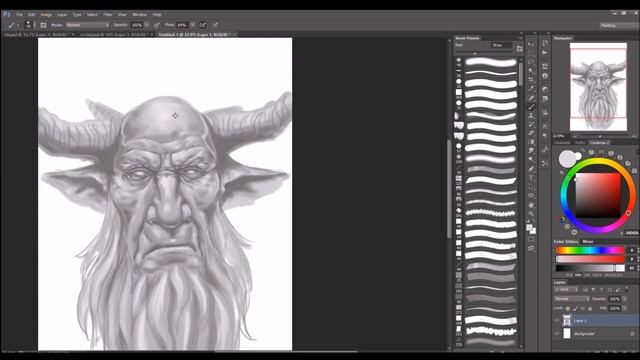
Task: Click the red saturation slider
Action: (590, 259)
